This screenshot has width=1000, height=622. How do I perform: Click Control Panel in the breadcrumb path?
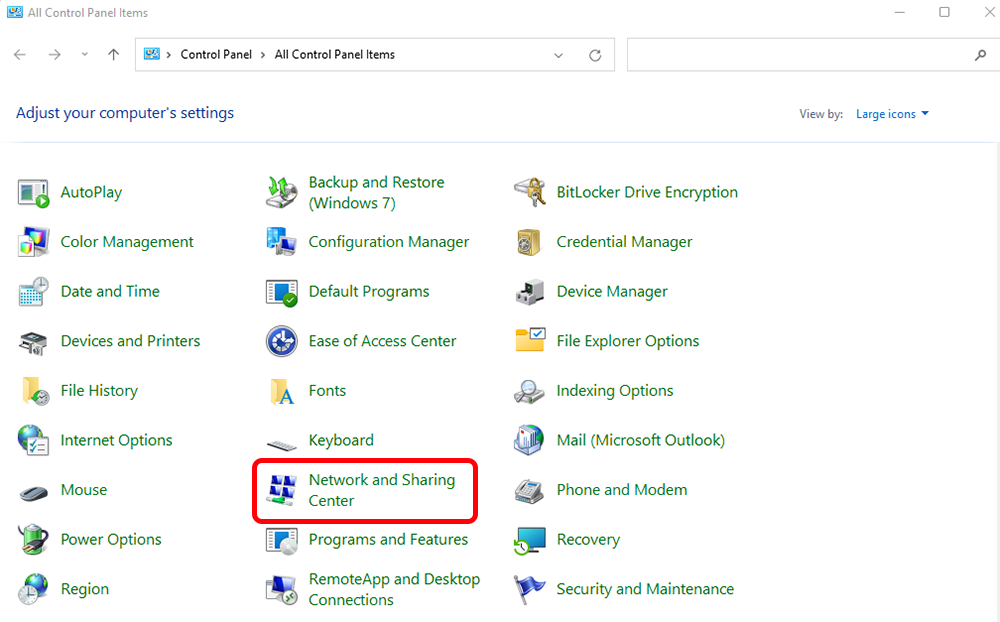click(x=217, y=55)
